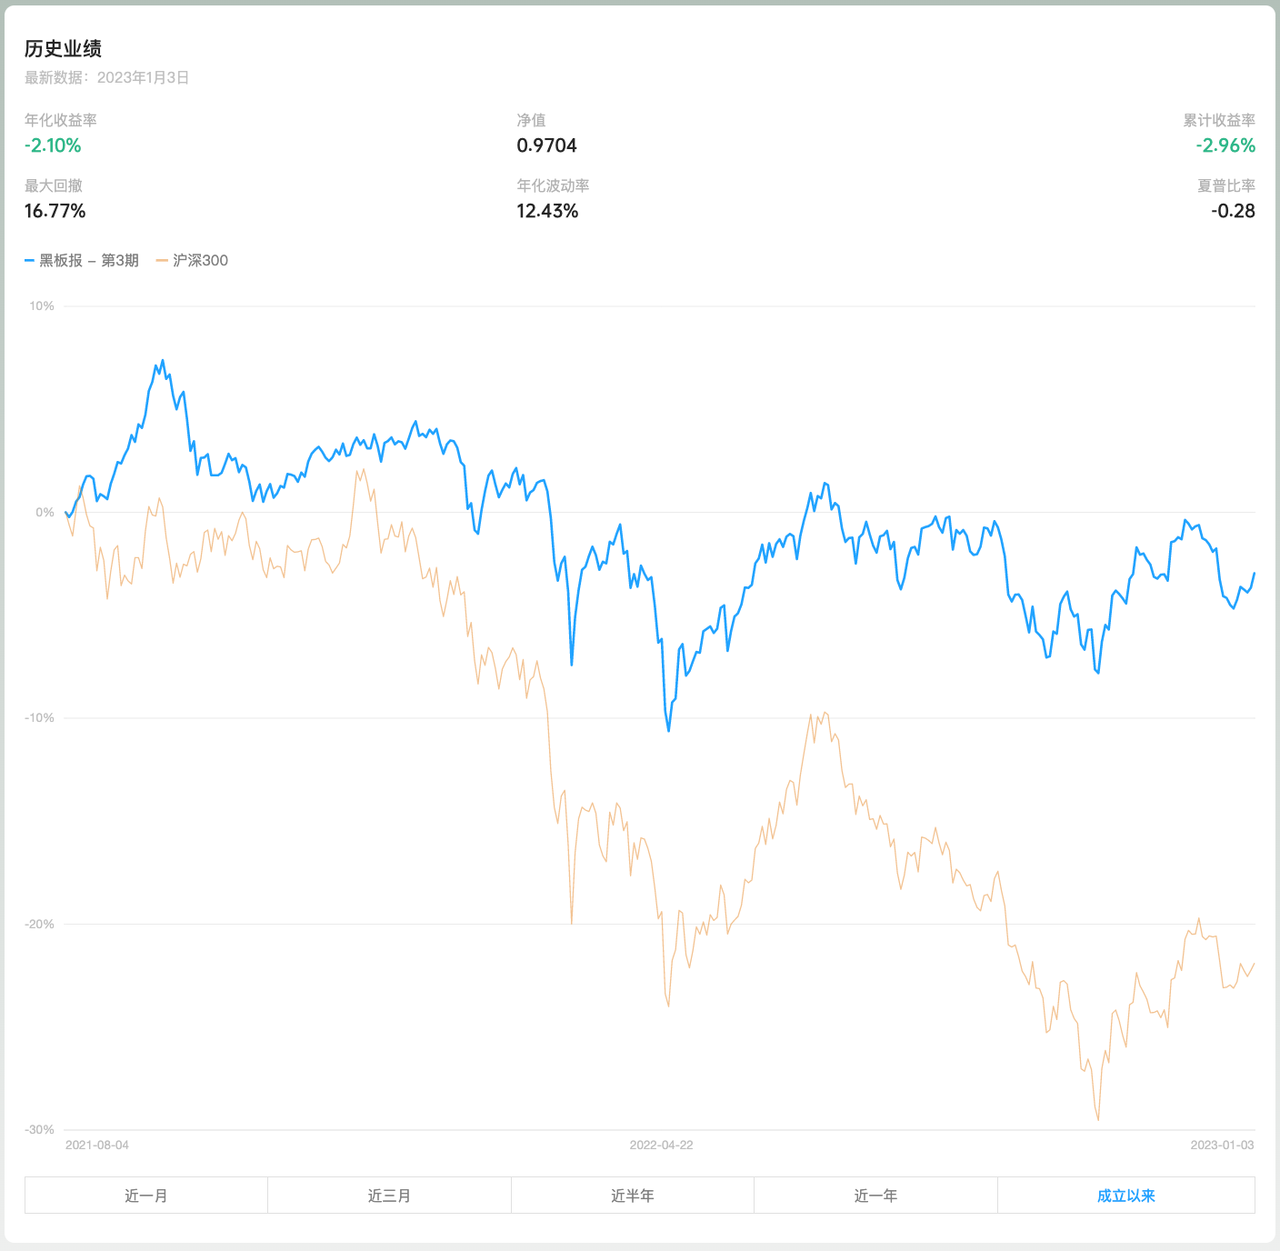Click the 年化收益率 value -2.10%

(x=53, y=145)
